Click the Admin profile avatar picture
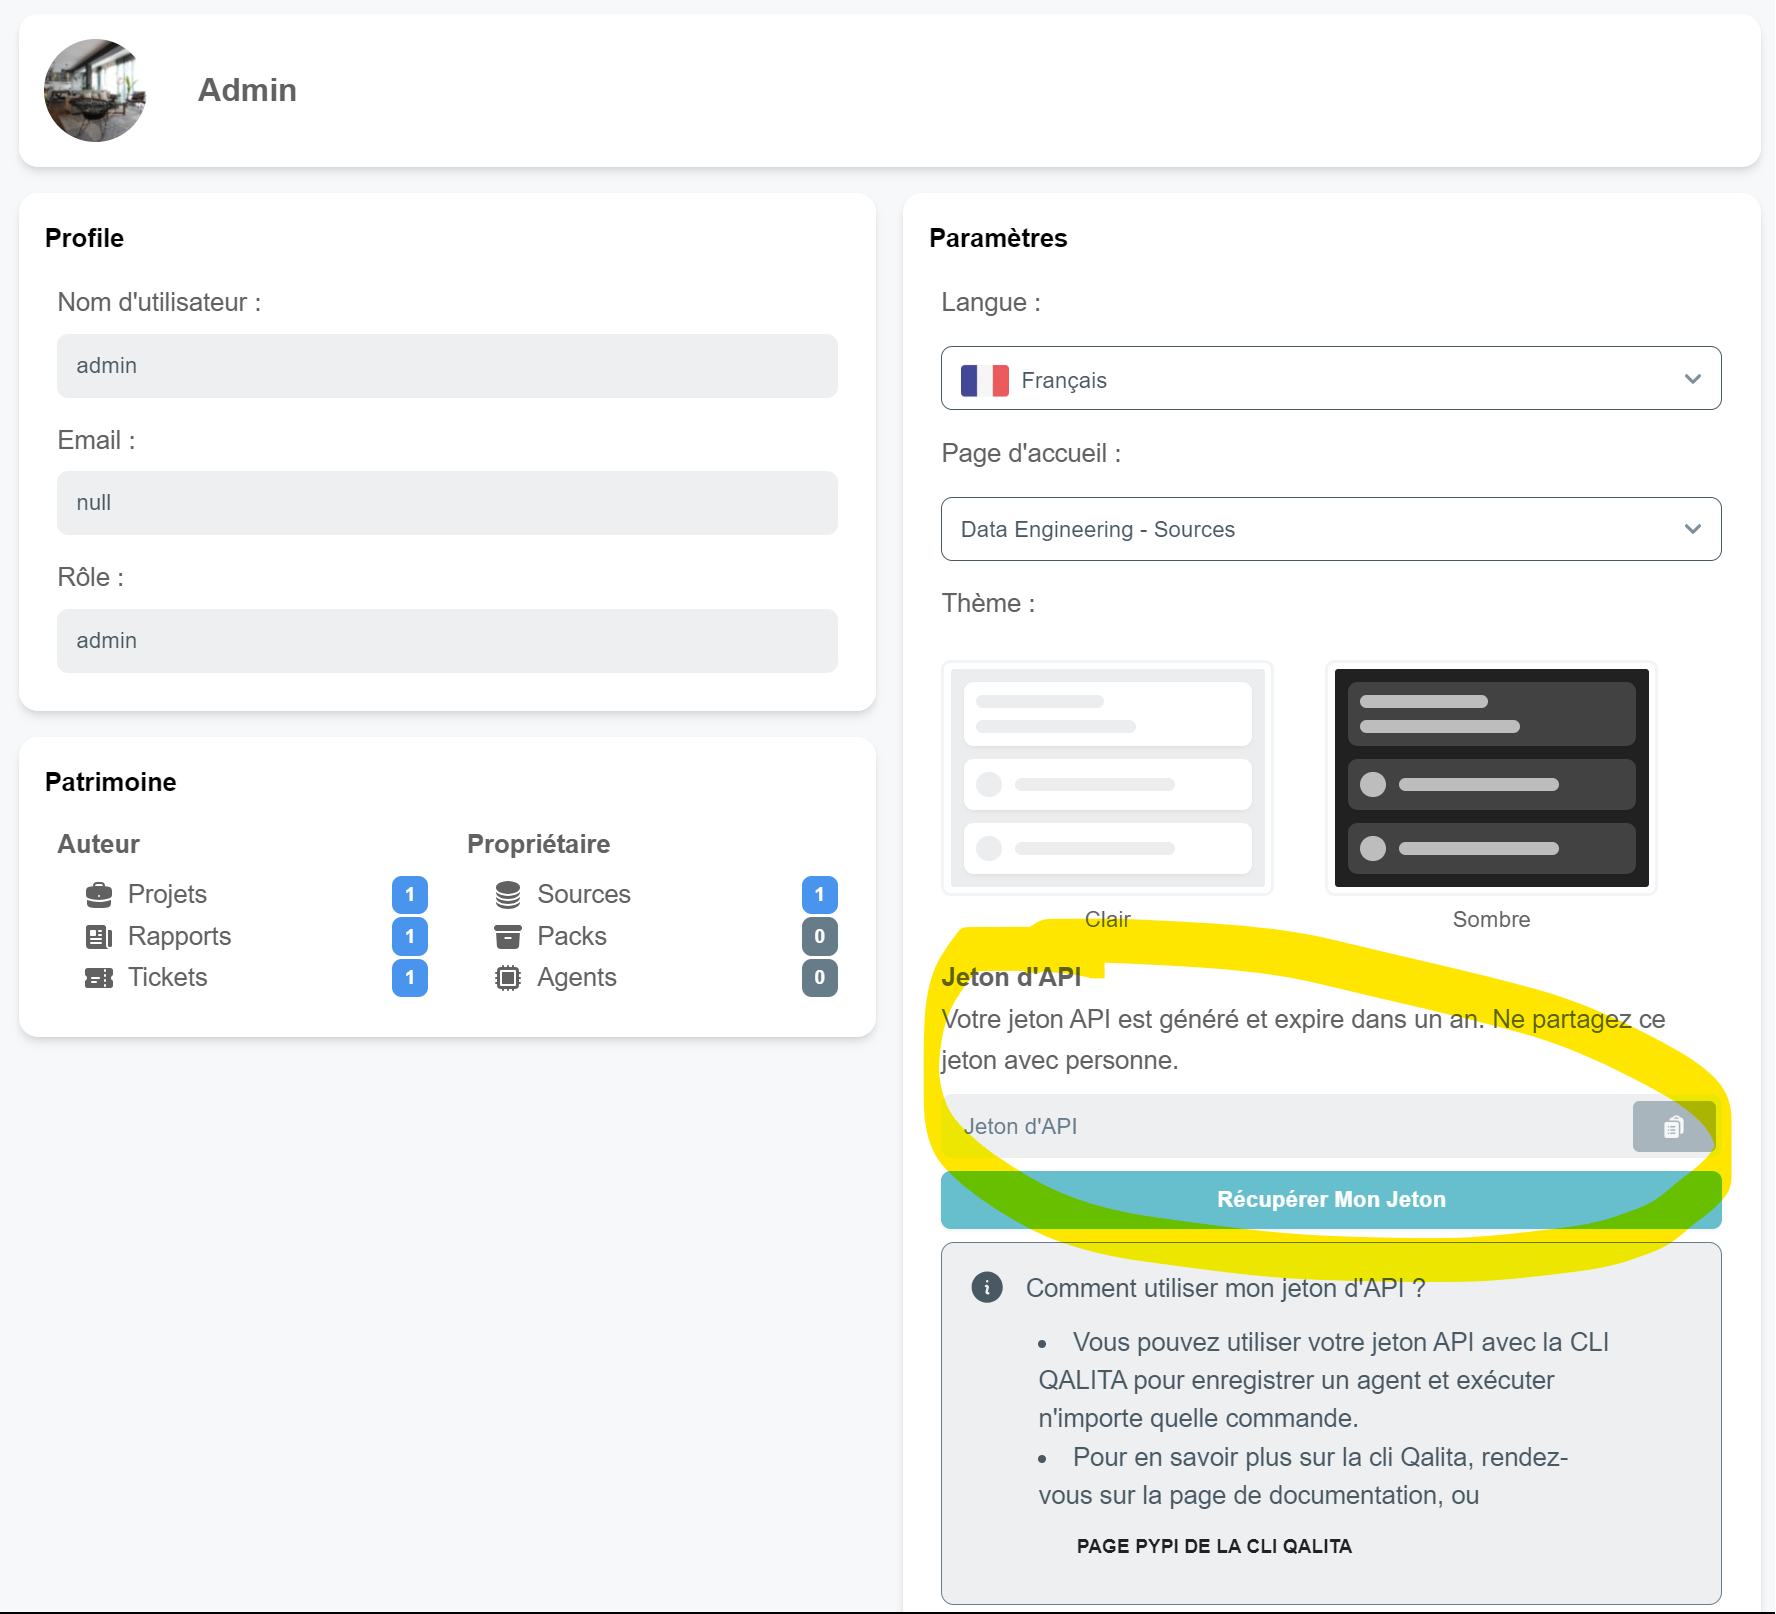 point(95,91)
